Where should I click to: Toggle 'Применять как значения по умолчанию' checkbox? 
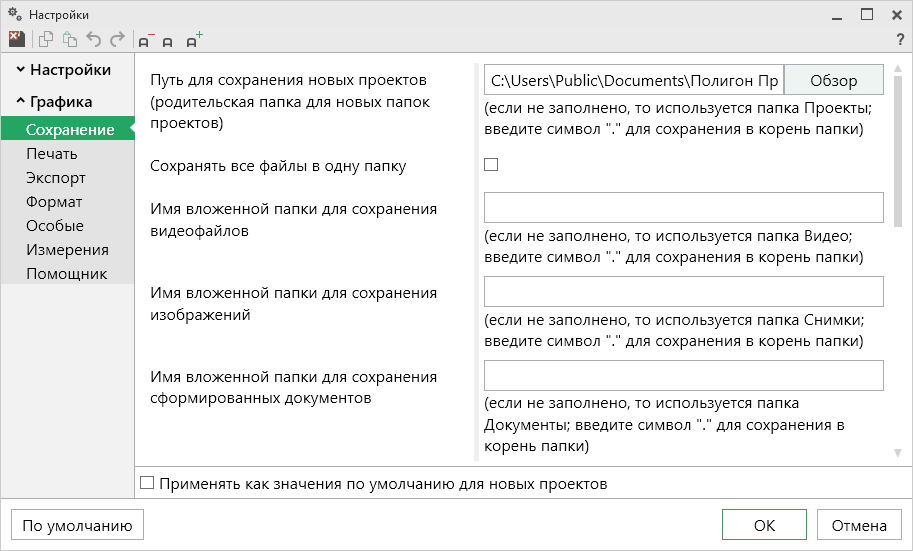(148, 483)
